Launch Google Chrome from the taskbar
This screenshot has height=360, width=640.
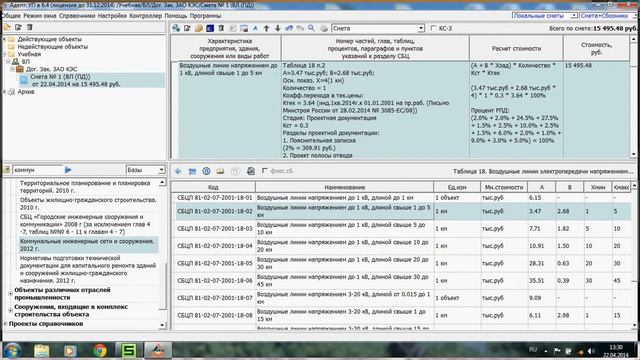pyautogui.click(x=100, y=351)
